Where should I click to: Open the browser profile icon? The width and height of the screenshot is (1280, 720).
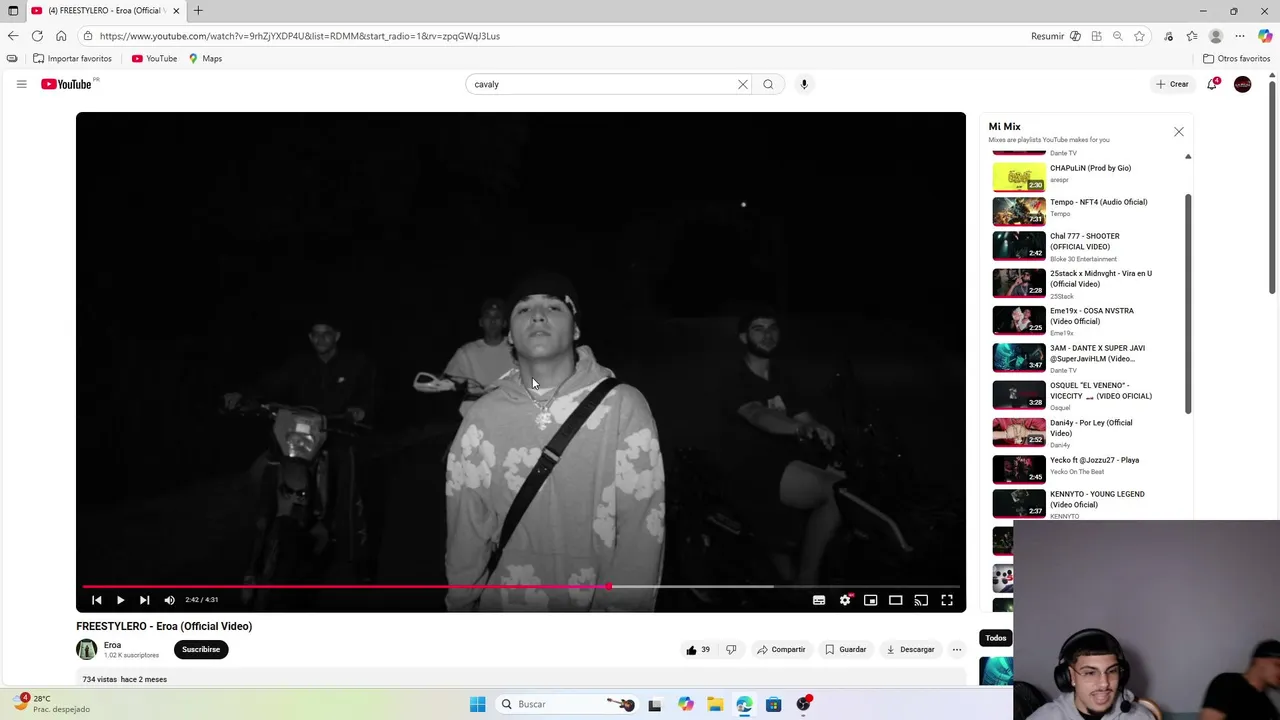1216,36
